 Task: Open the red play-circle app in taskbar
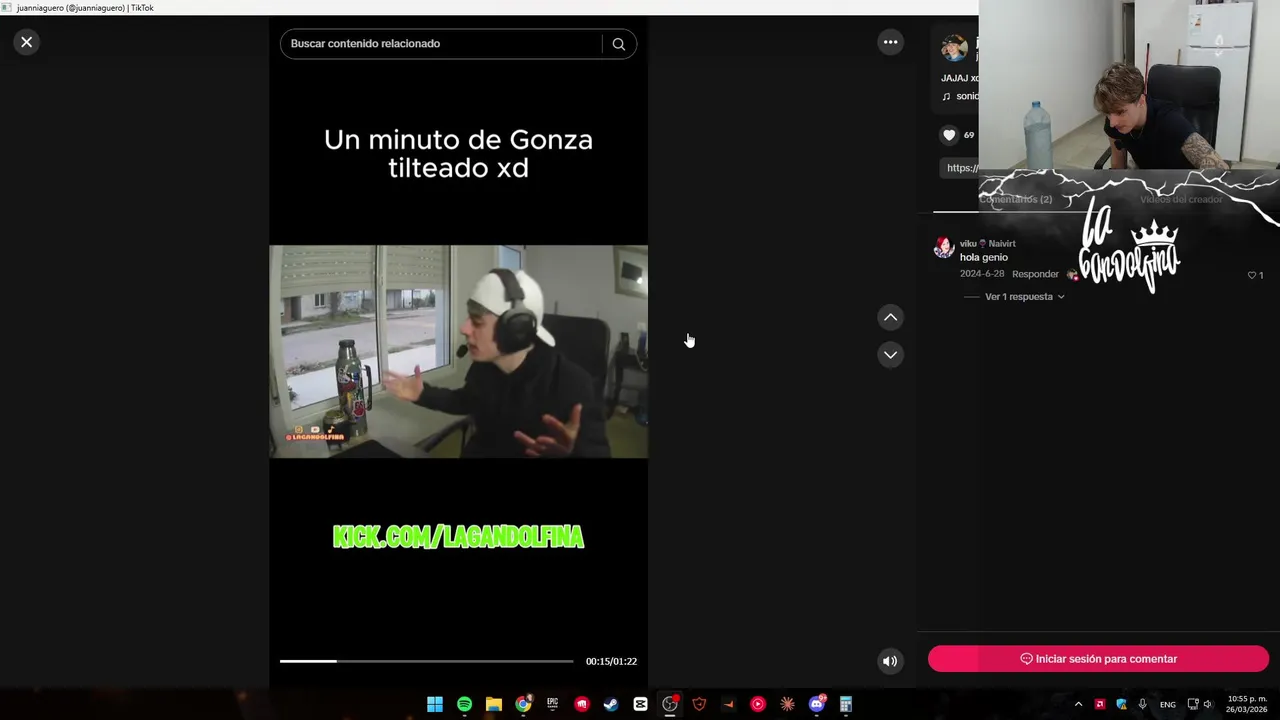click(x=758, y=704)
